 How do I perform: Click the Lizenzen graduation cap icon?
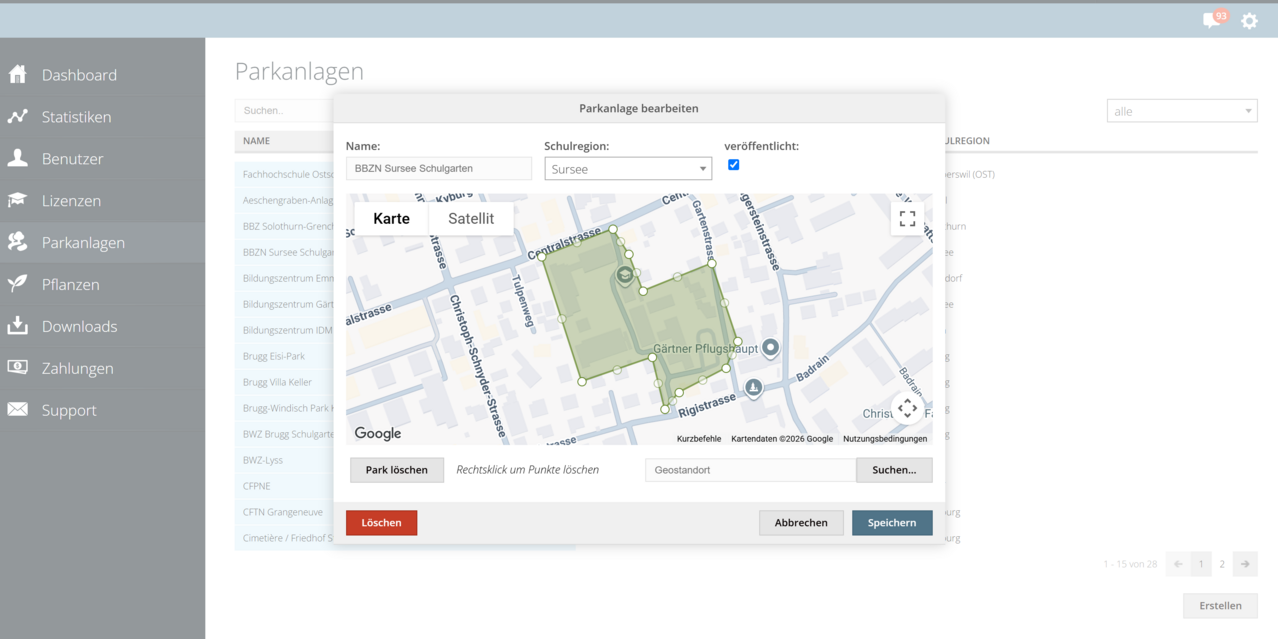click(18, 200)
